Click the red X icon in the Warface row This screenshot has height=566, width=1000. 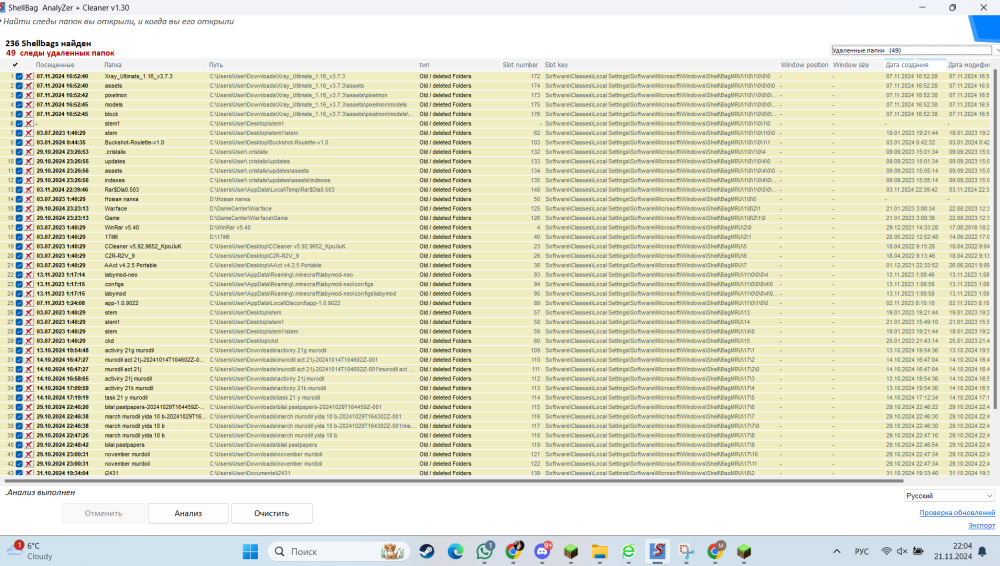[29, 209]
